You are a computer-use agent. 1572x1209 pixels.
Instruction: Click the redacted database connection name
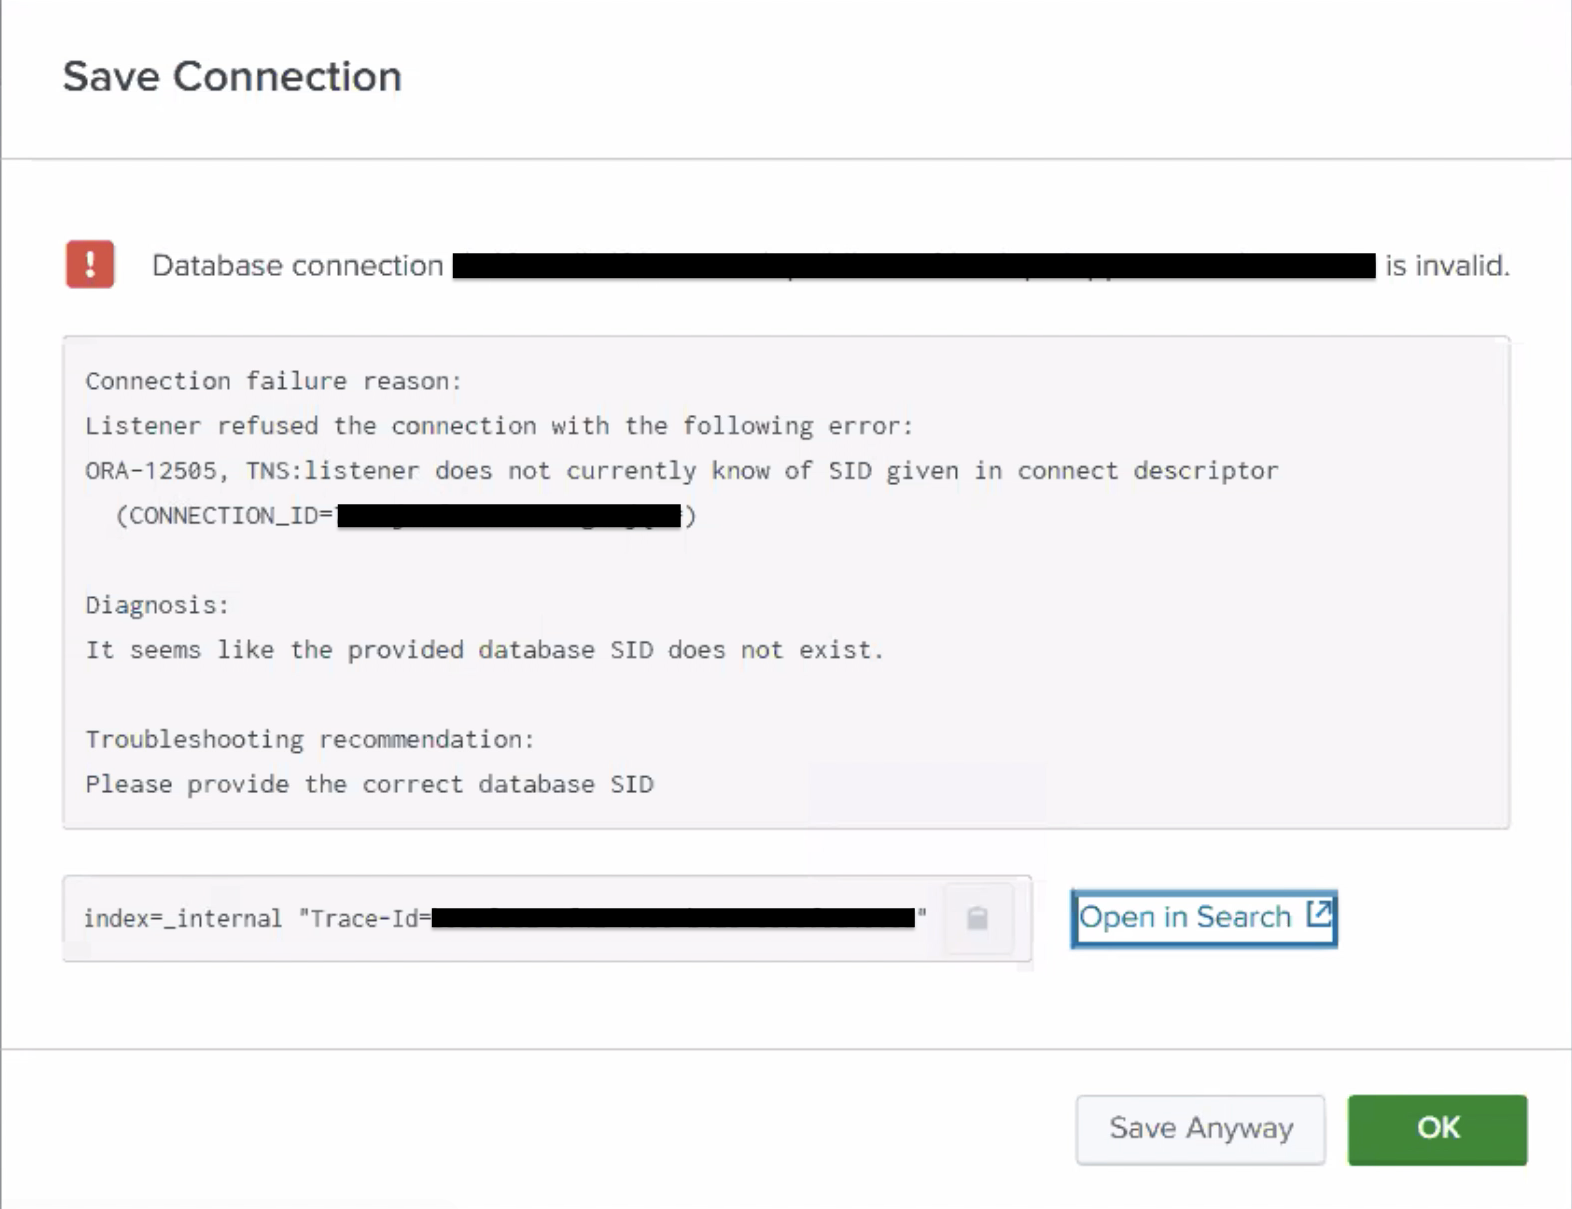coord(913,266)
